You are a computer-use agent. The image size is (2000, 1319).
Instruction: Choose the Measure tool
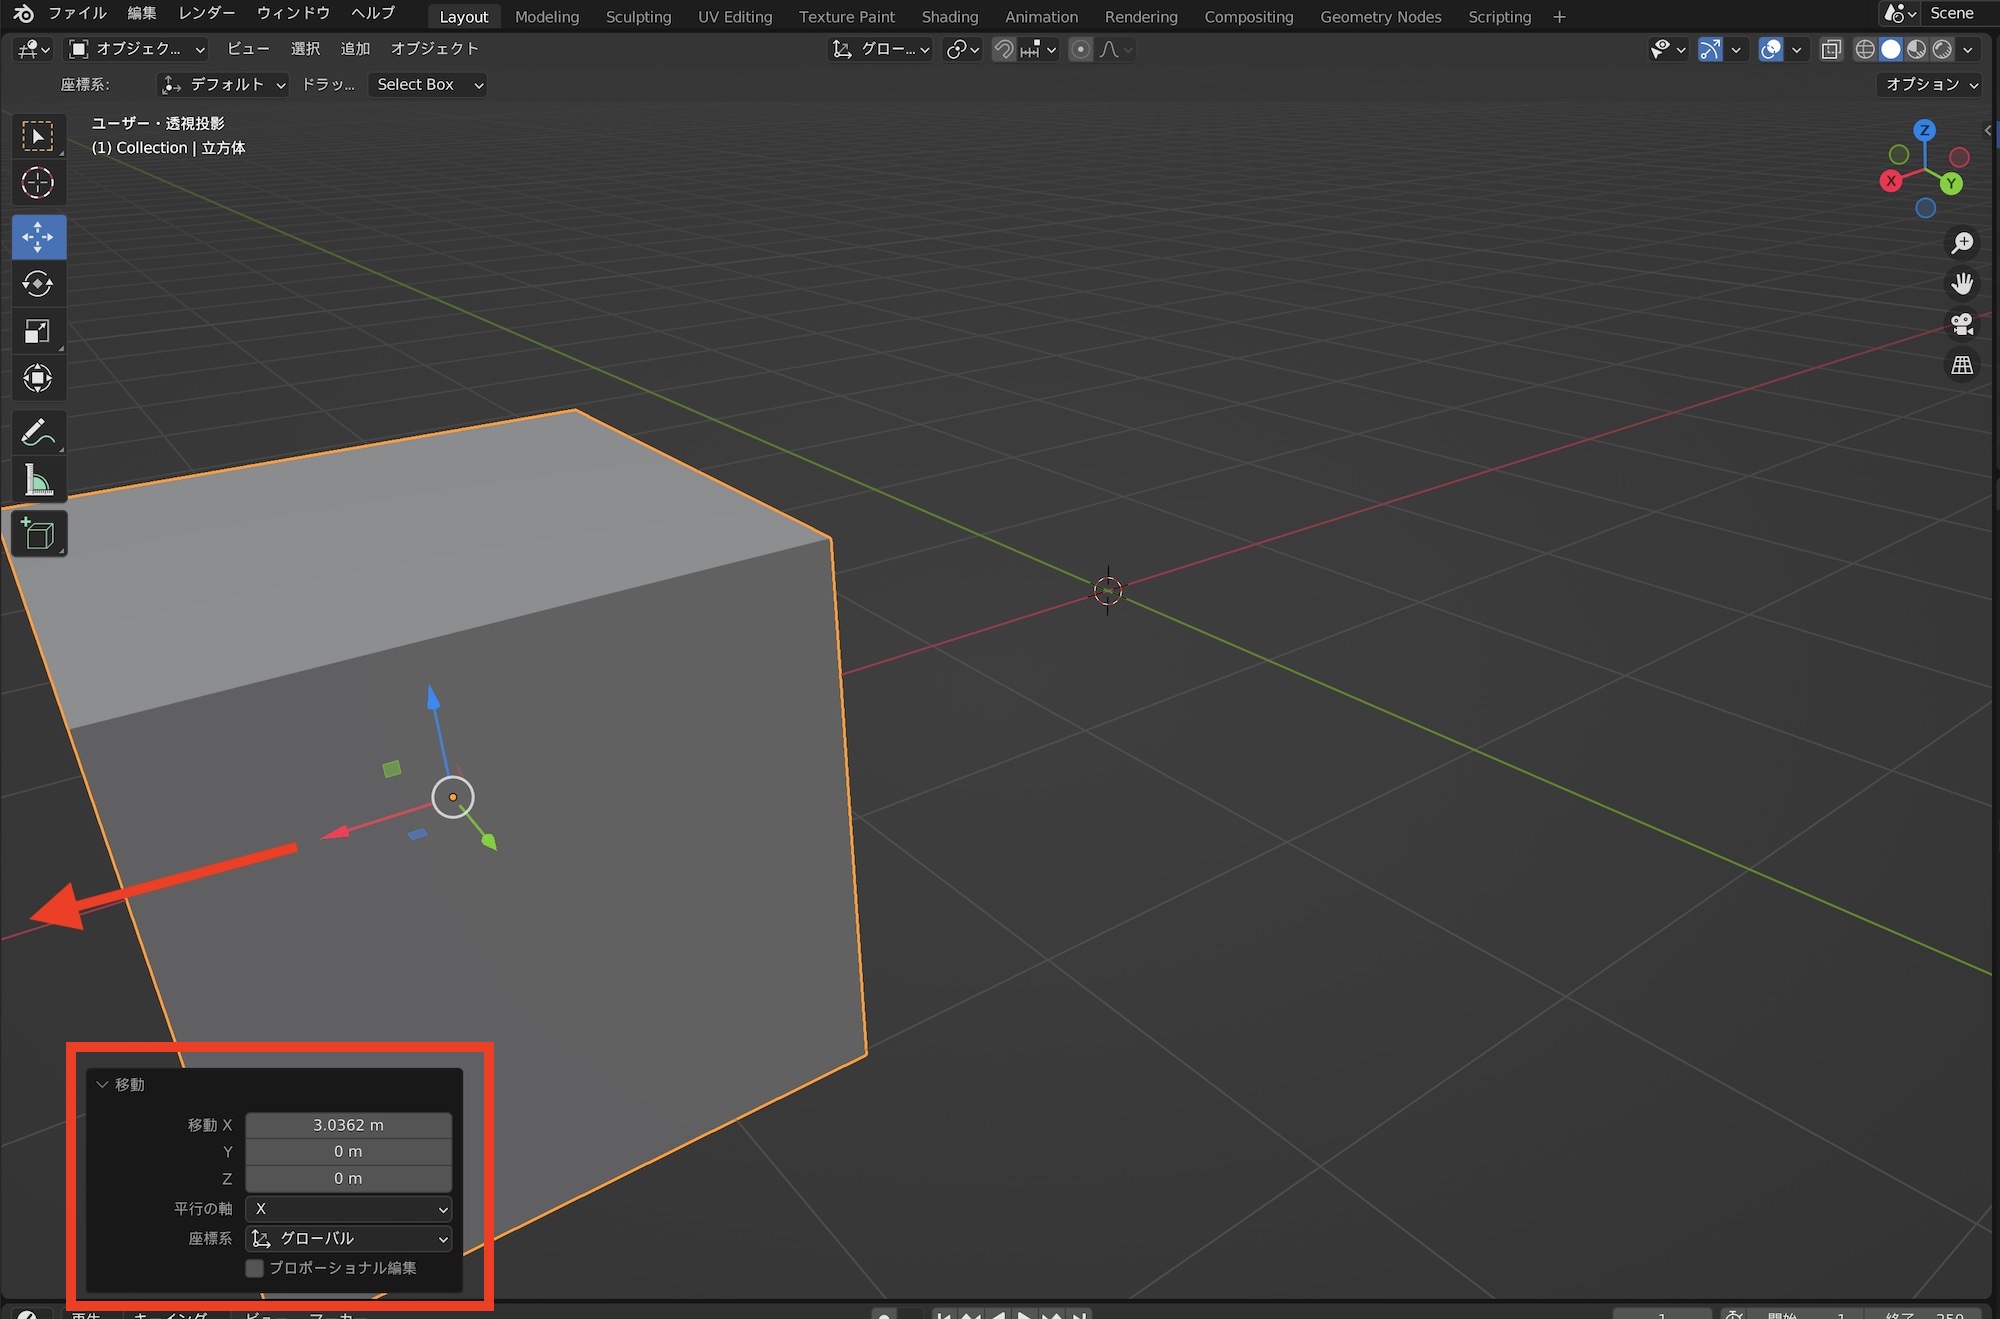[38, 482]
